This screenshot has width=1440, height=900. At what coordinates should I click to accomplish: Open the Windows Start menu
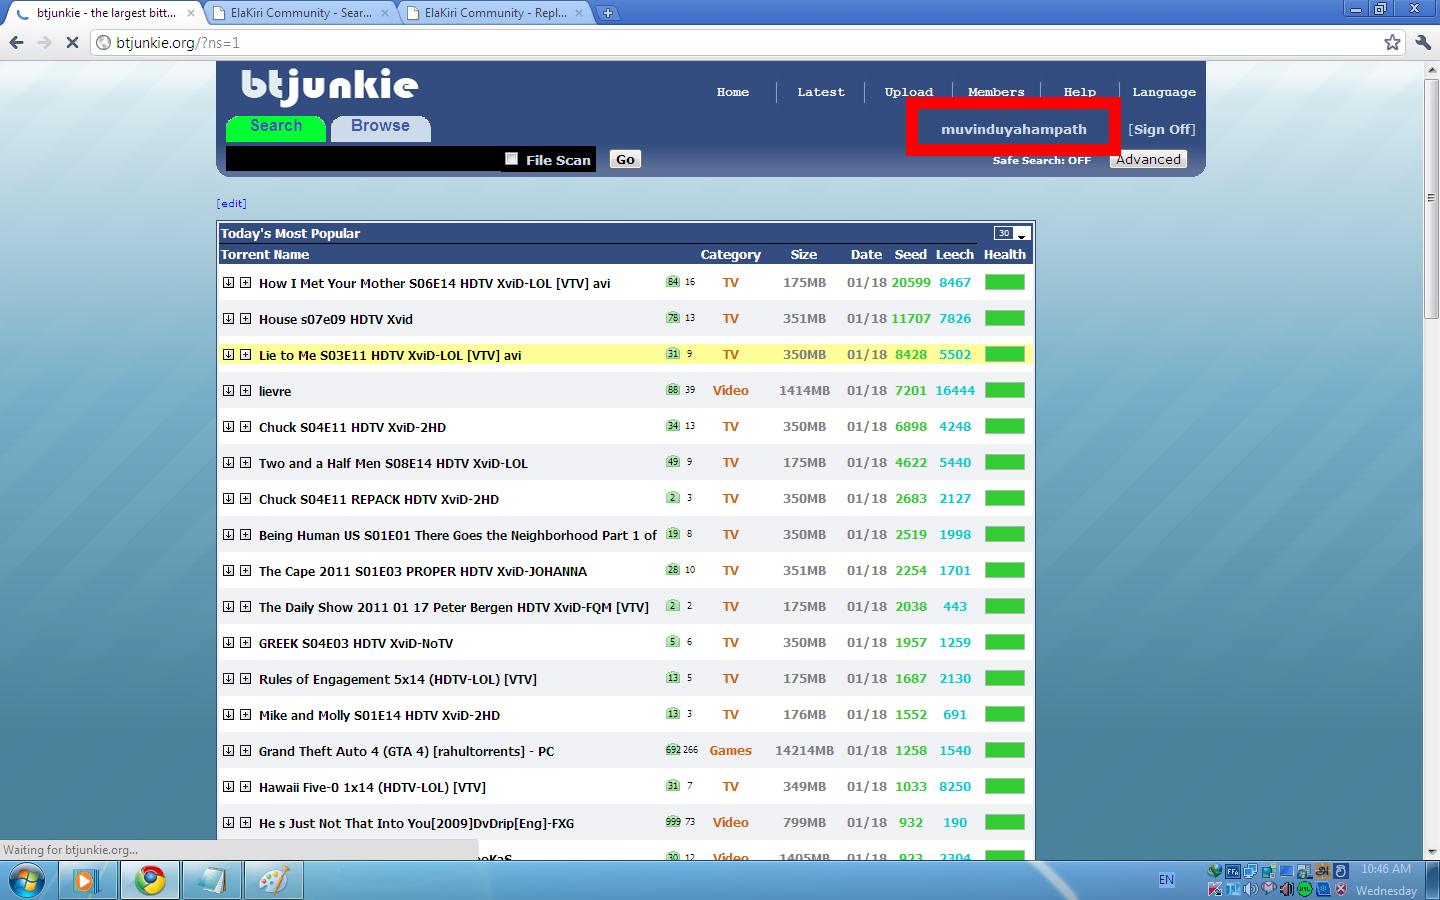pyautogui.click(x=27, y=880)
